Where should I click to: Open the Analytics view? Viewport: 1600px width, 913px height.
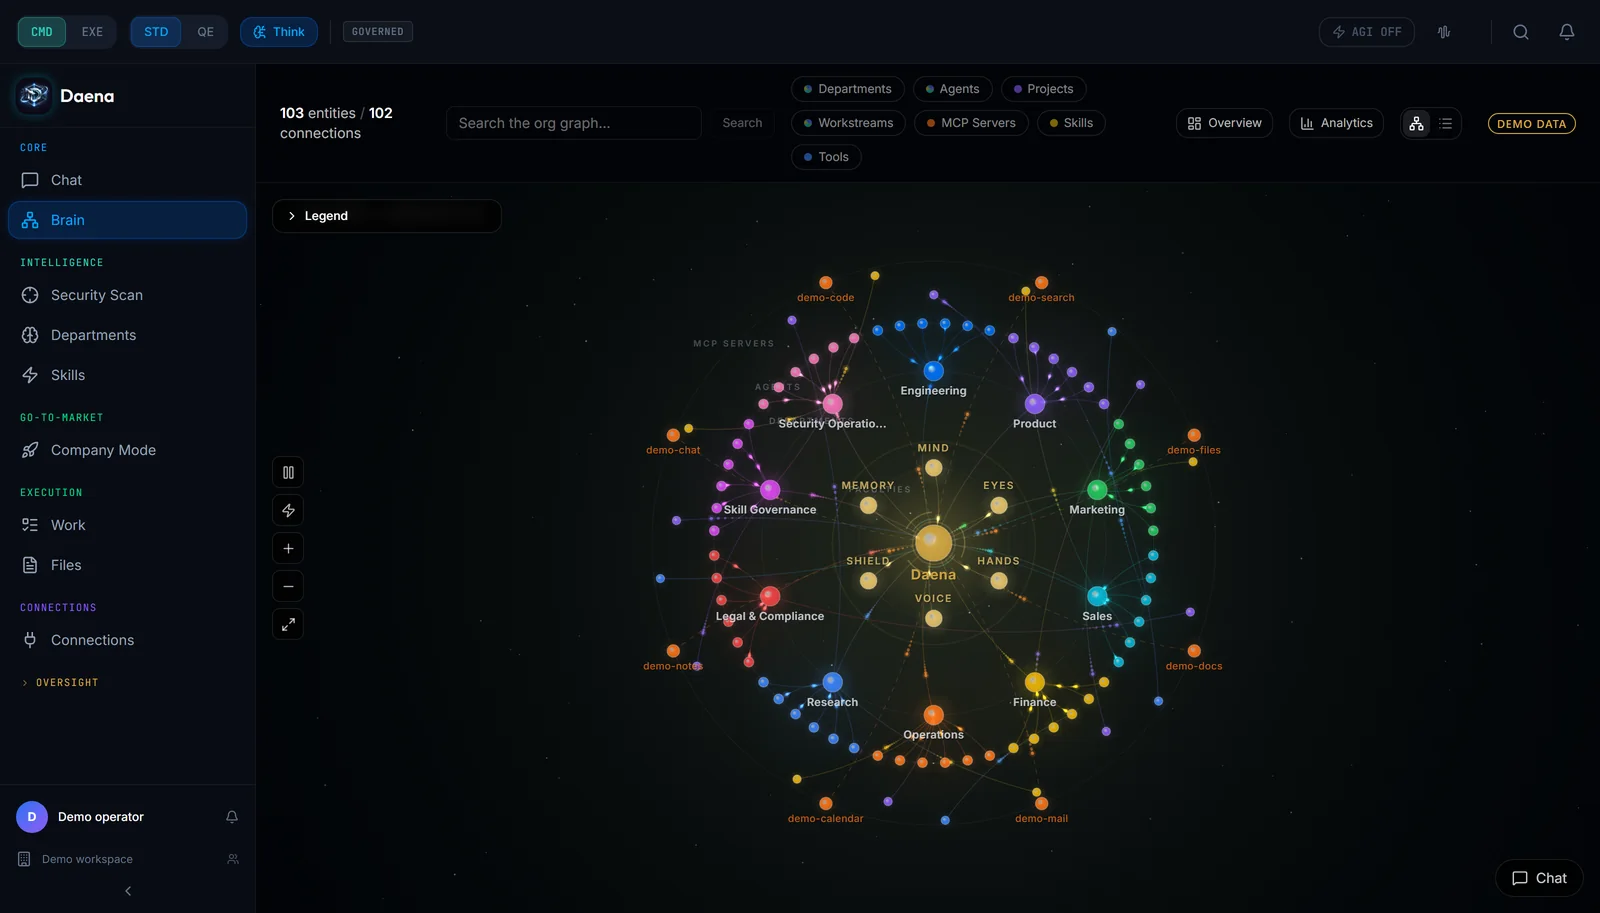[x=1336, y=123]
